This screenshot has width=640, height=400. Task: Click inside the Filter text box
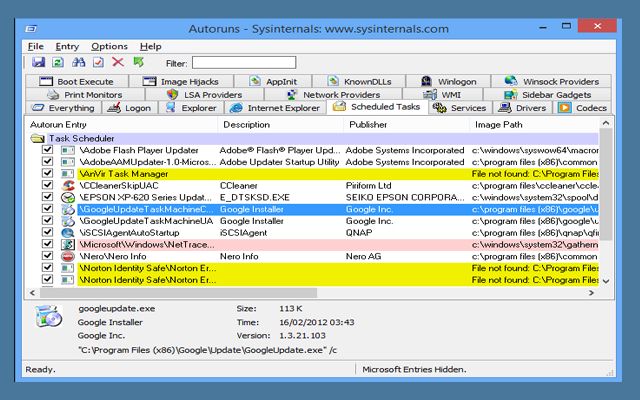point(244,63)
